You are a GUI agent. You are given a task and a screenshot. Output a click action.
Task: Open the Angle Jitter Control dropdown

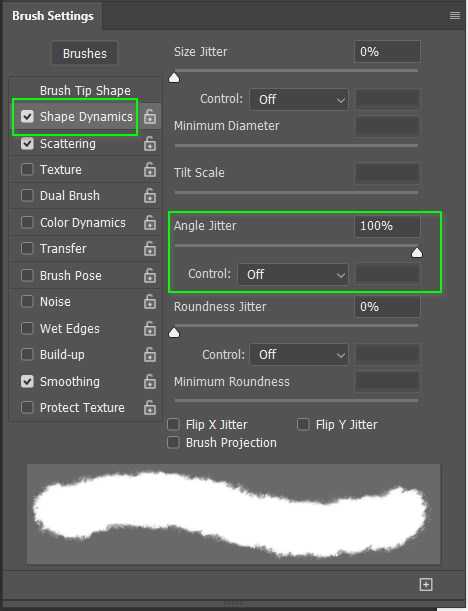(x=293, y=274)
